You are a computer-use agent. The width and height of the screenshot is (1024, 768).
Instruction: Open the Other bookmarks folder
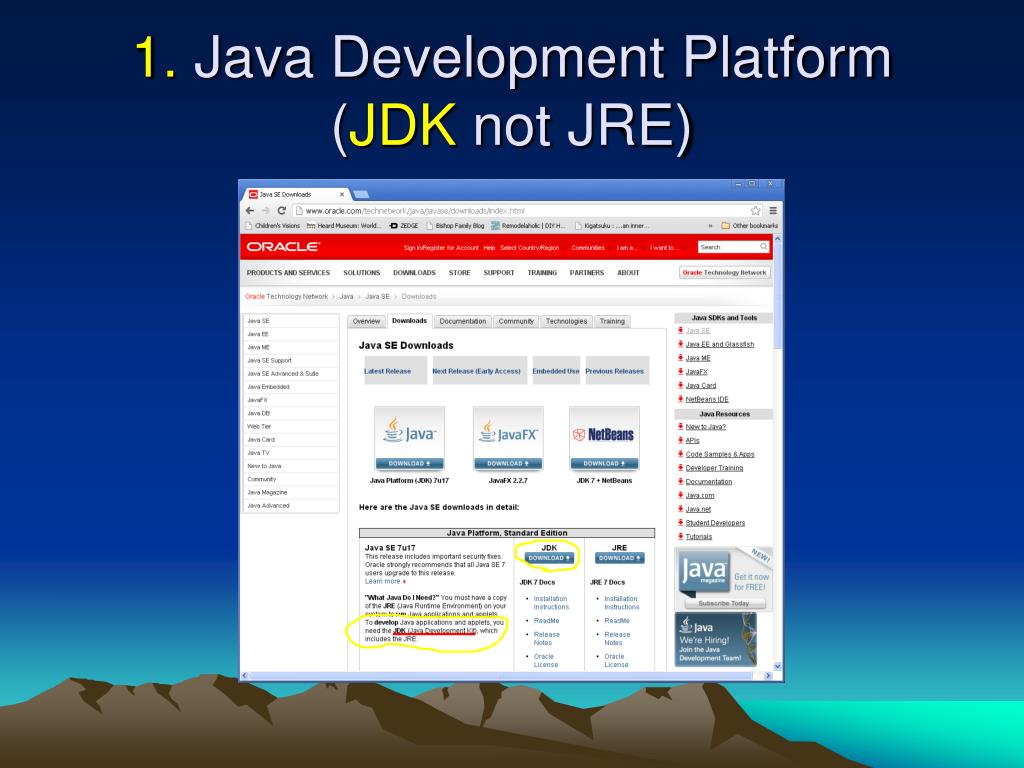(750, 226)
